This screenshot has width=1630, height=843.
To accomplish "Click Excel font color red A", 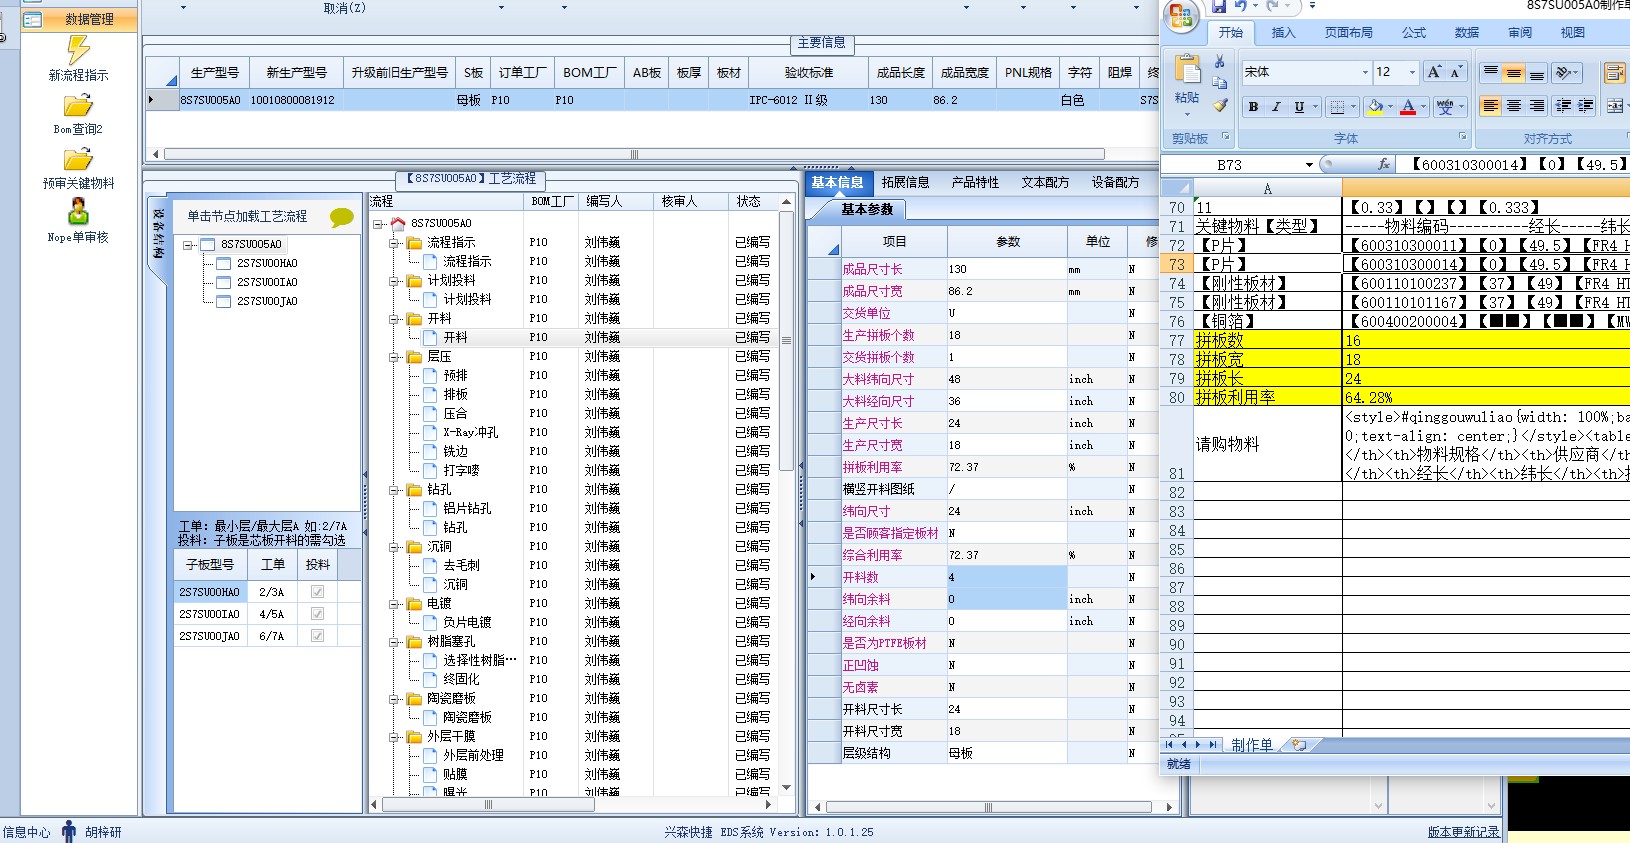I will click(1408, 107).
